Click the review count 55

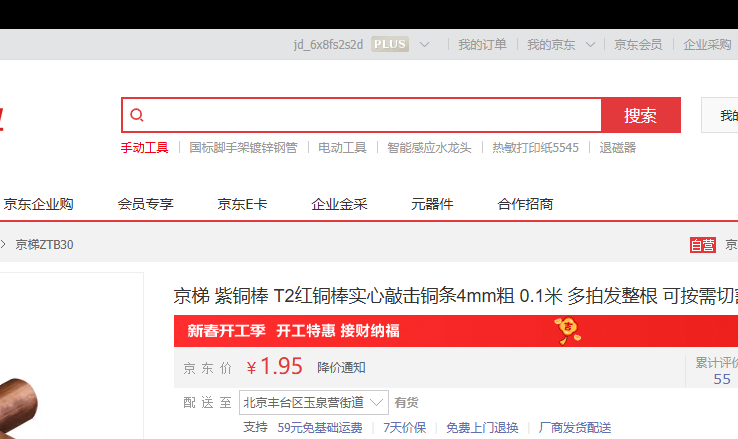722,379
